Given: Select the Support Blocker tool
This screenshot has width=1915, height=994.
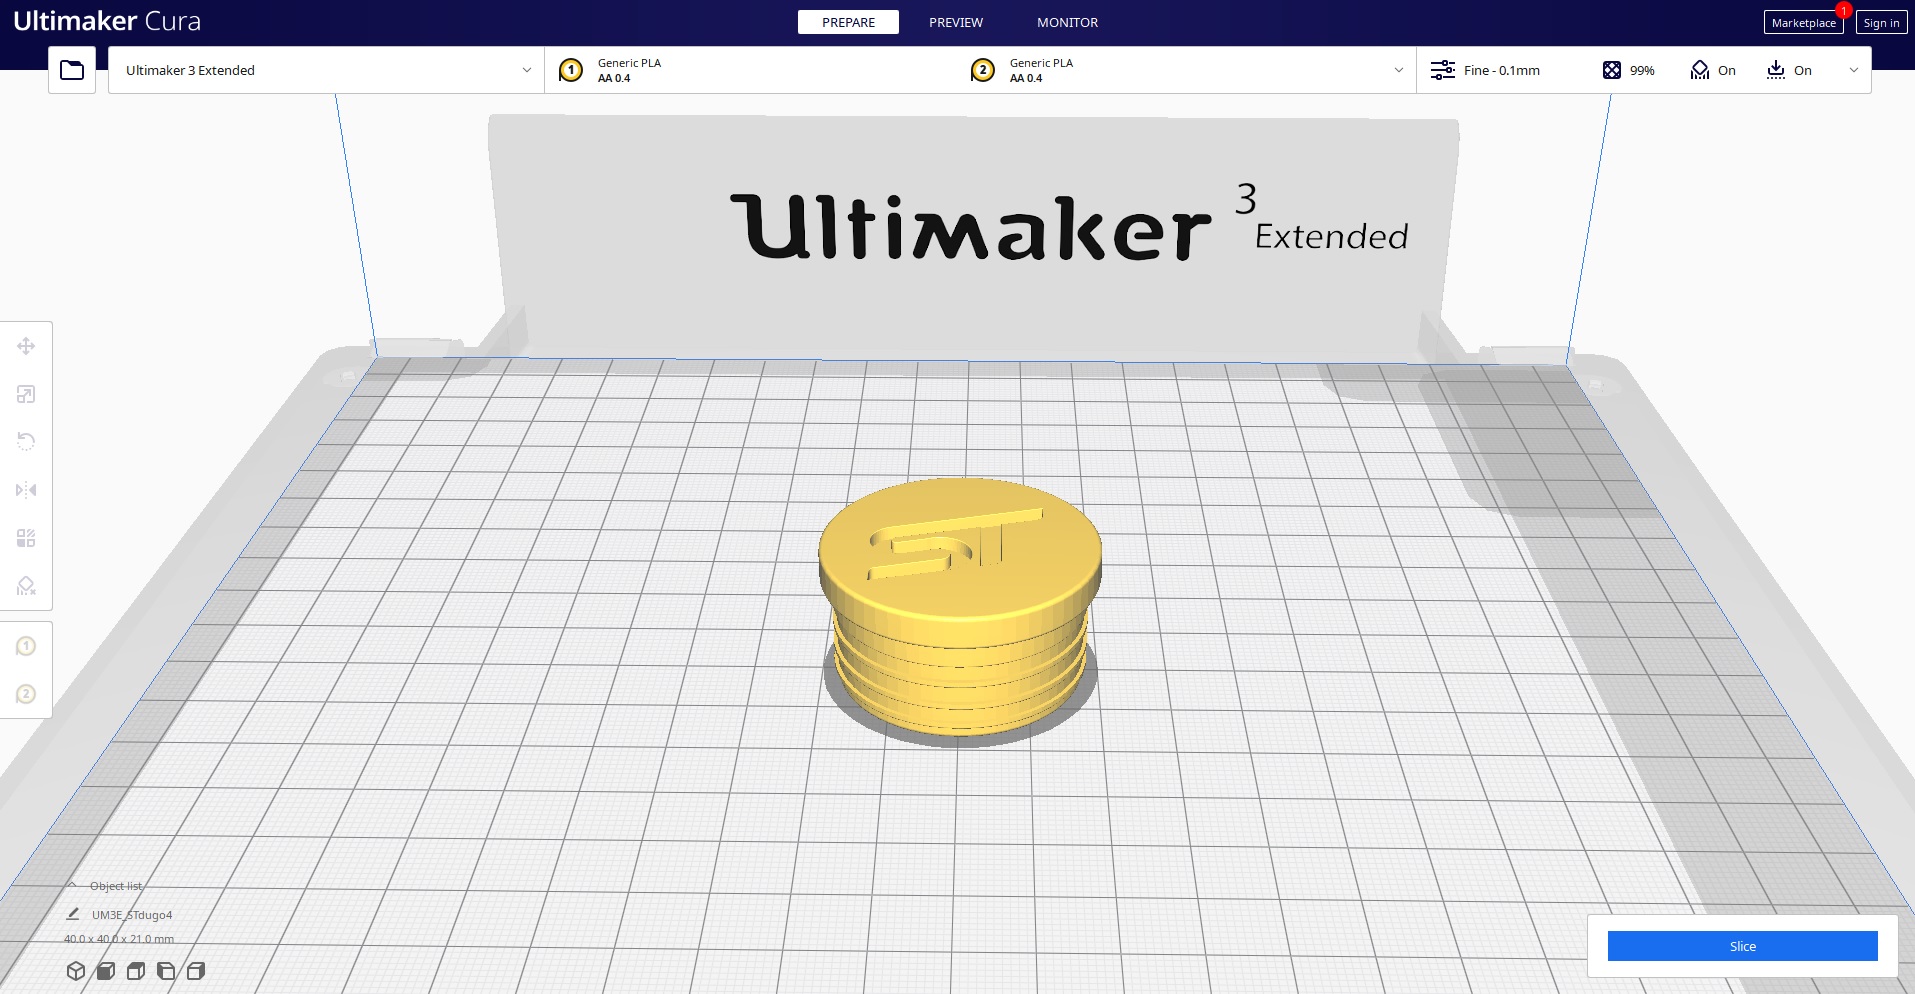Looking at the screenshot, I should pyautogui.click(x=26, y=586).
